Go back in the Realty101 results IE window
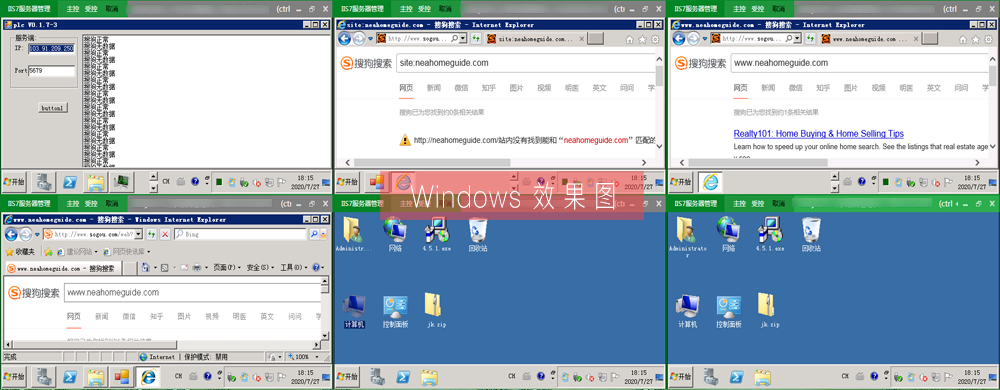1000x390 pixels. point(679,39)
